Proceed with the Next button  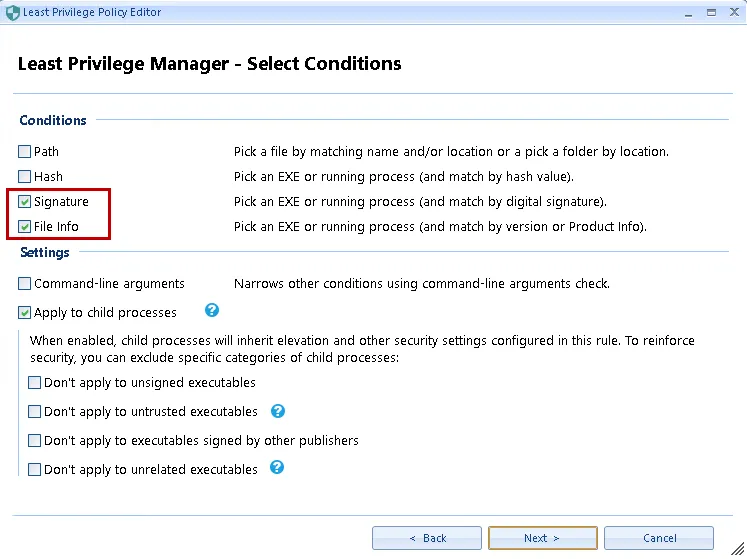point(542,538)
